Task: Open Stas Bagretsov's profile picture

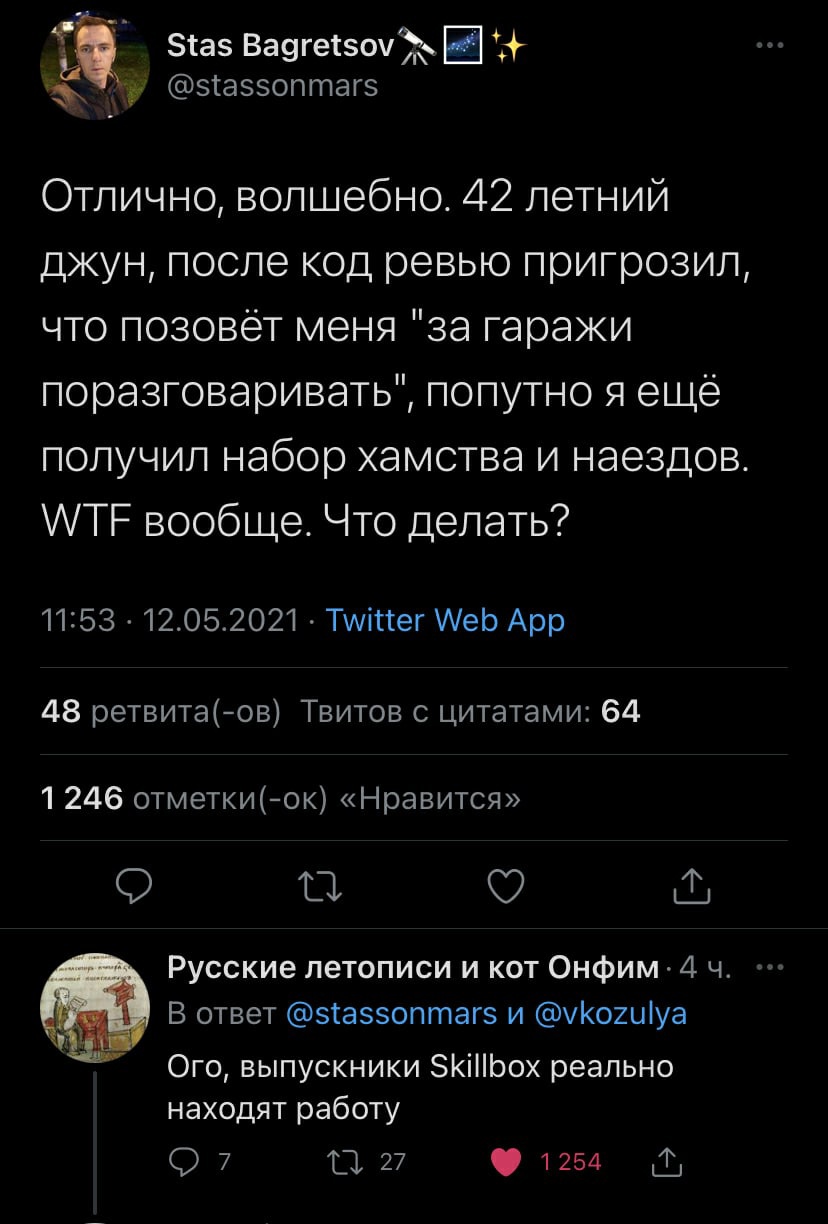Action: click(x=96, y=64)
